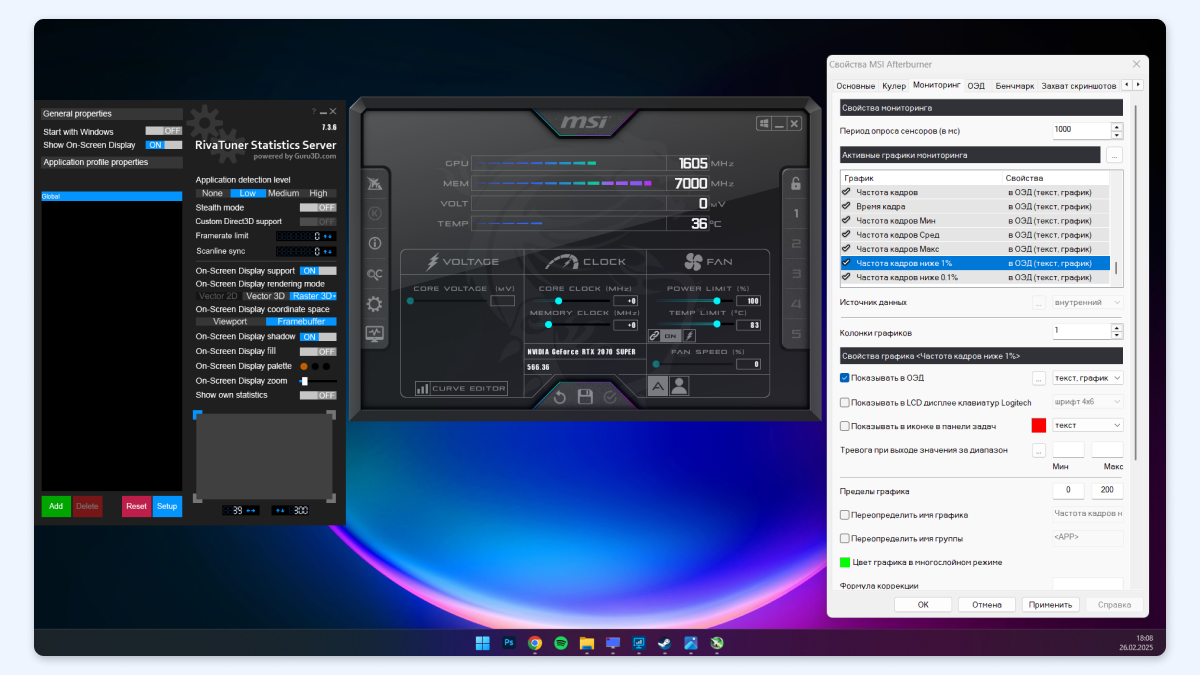Click the On-Screen Display zoom slider
Image resolution: width=1200 pixels, height=675 pixels.
pyautogui.click(x=318, y=381)
